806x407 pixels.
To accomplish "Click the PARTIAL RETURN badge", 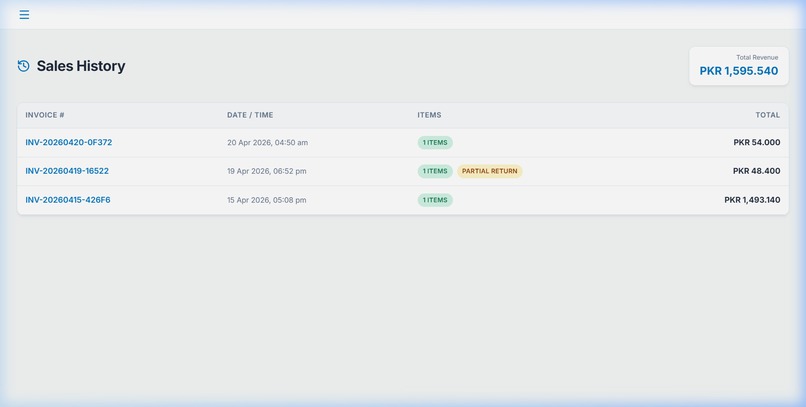I will 489,171.
